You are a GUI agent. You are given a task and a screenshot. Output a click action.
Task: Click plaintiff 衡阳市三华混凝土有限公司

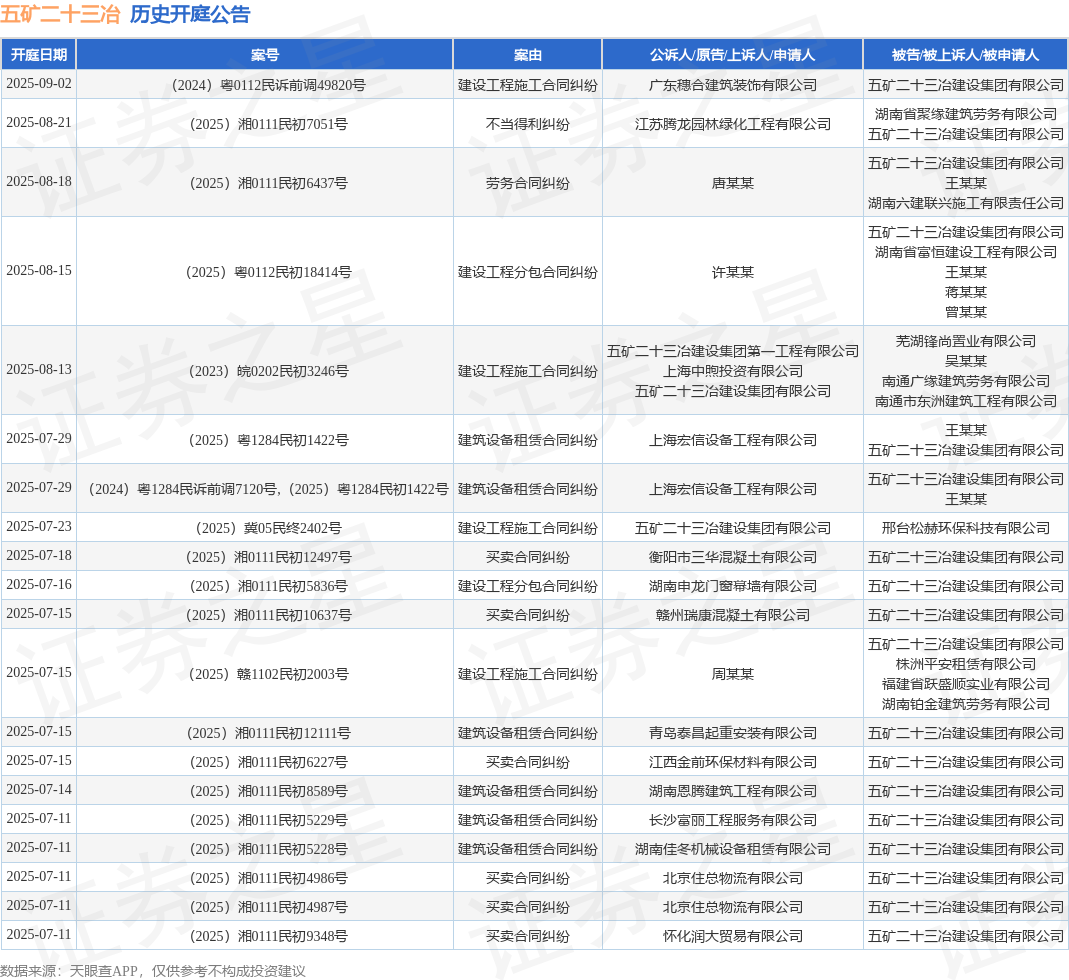coord(733,557)
